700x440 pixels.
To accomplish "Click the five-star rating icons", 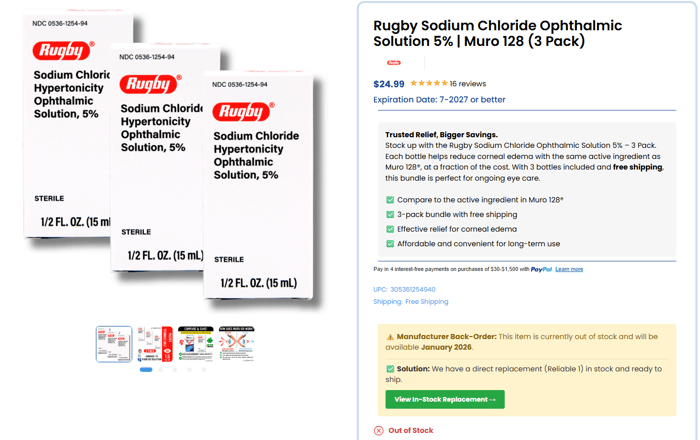I will (428, 84).
